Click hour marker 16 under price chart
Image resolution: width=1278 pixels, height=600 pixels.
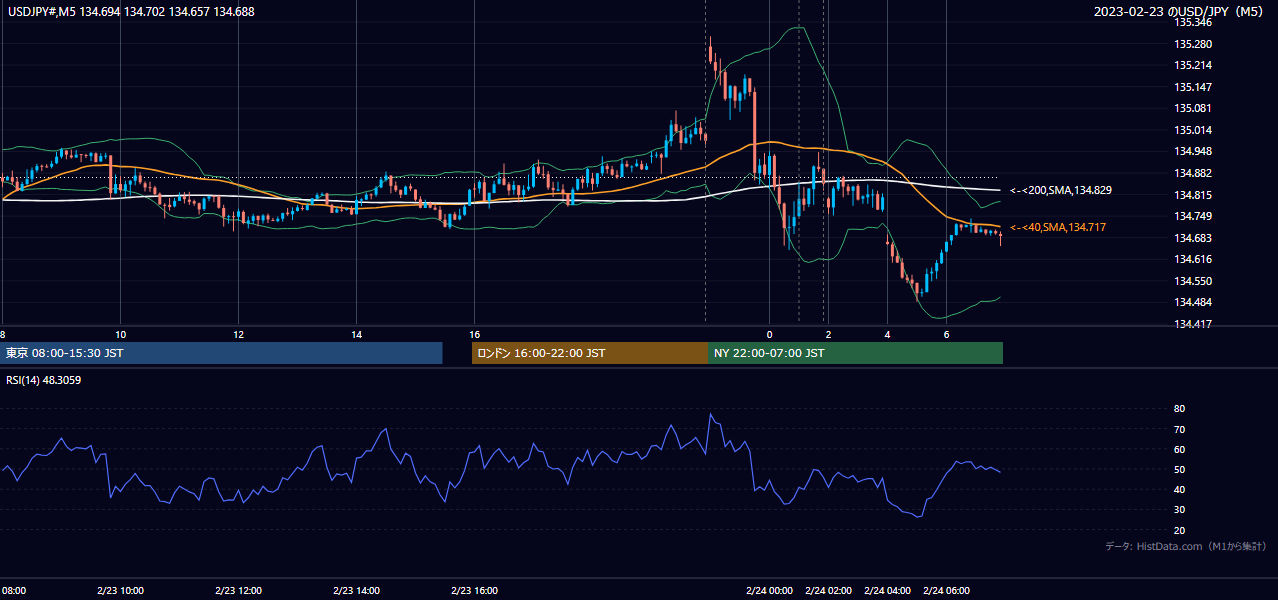475,334
